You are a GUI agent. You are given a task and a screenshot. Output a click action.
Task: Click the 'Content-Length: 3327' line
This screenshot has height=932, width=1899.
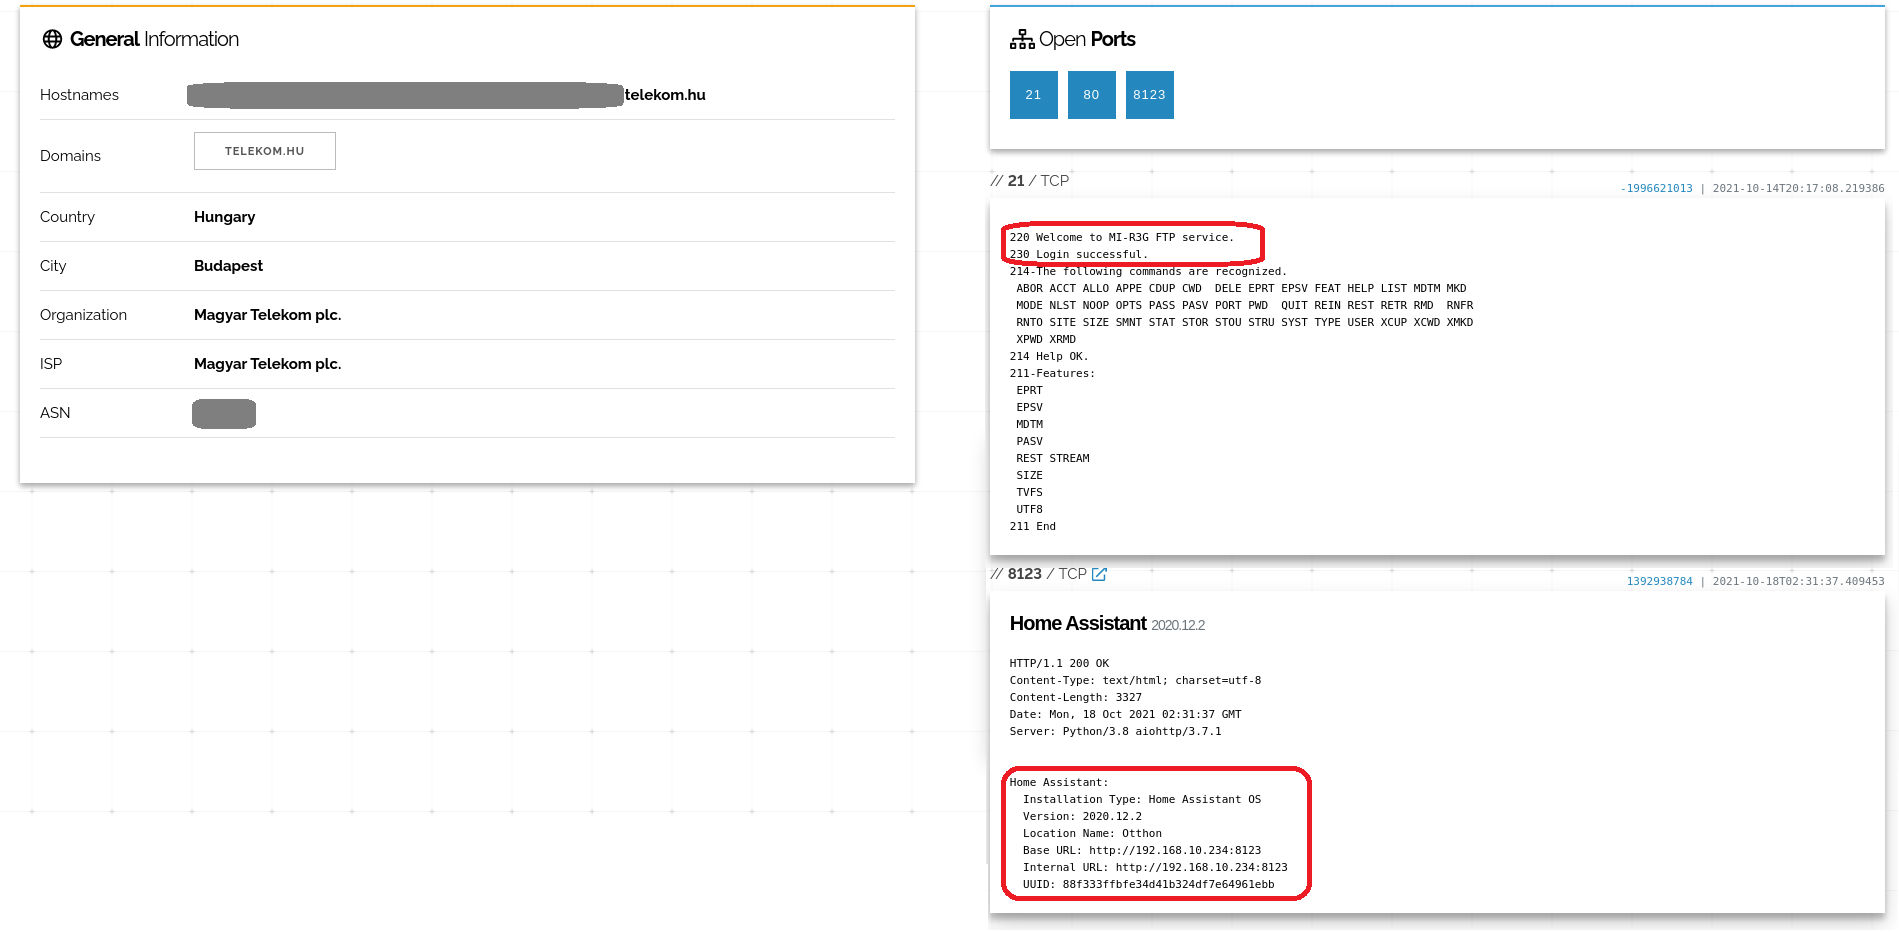click(x=1076, y=698)
